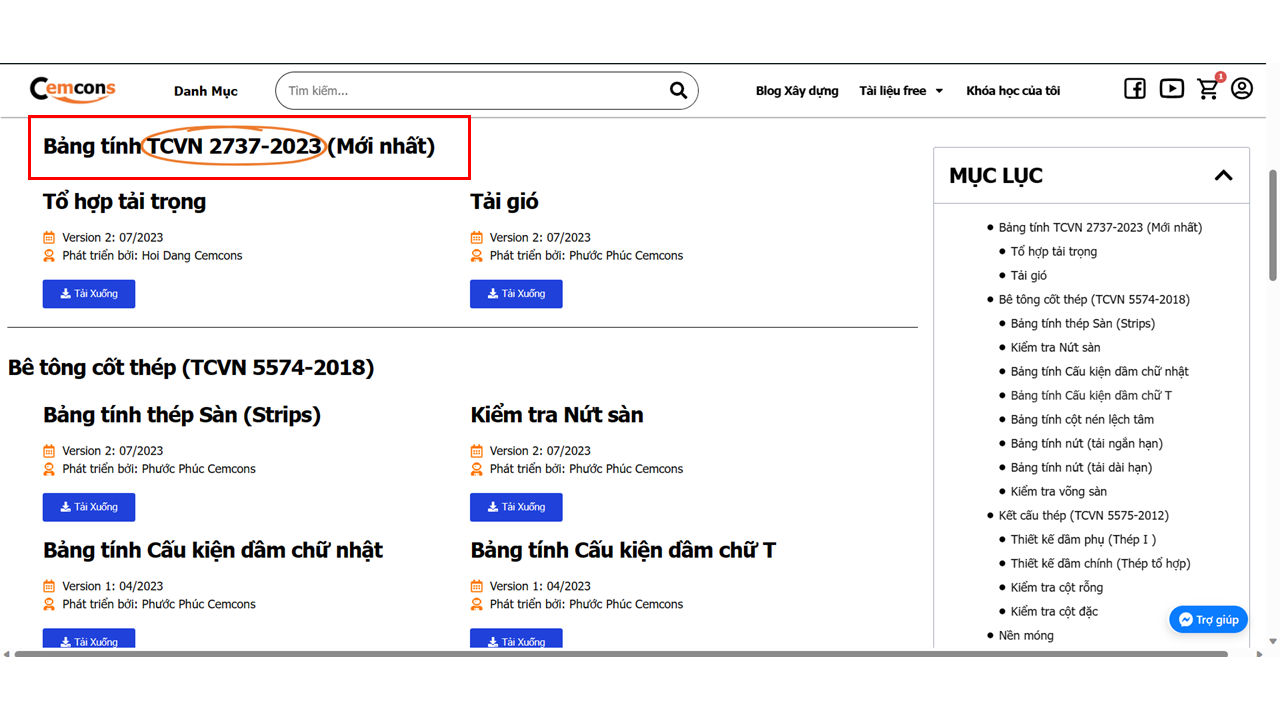Open the Danh Mục menu
Image resolution: width=1280 pixels, height=720 pixels.
click(x=205, y=91)
